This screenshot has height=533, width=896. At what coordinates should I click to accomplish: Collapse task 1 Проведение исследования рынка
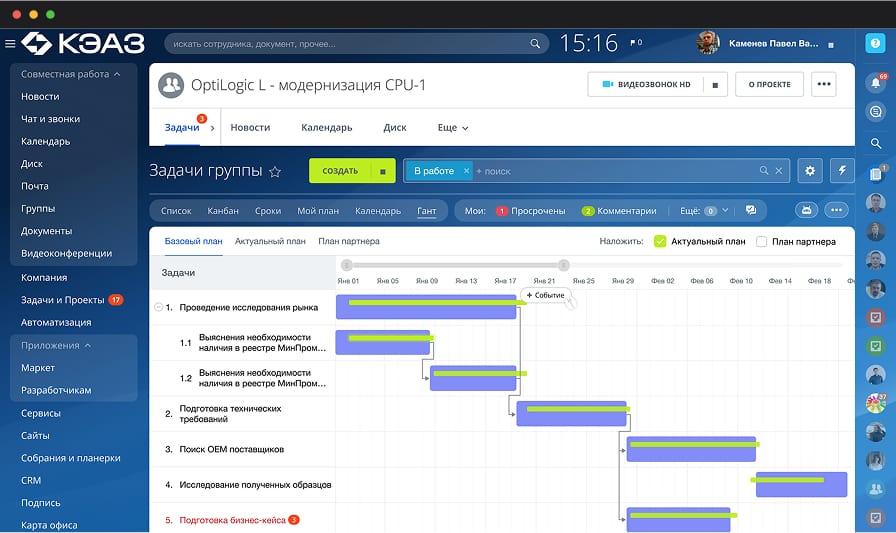(x=158, y=307)
